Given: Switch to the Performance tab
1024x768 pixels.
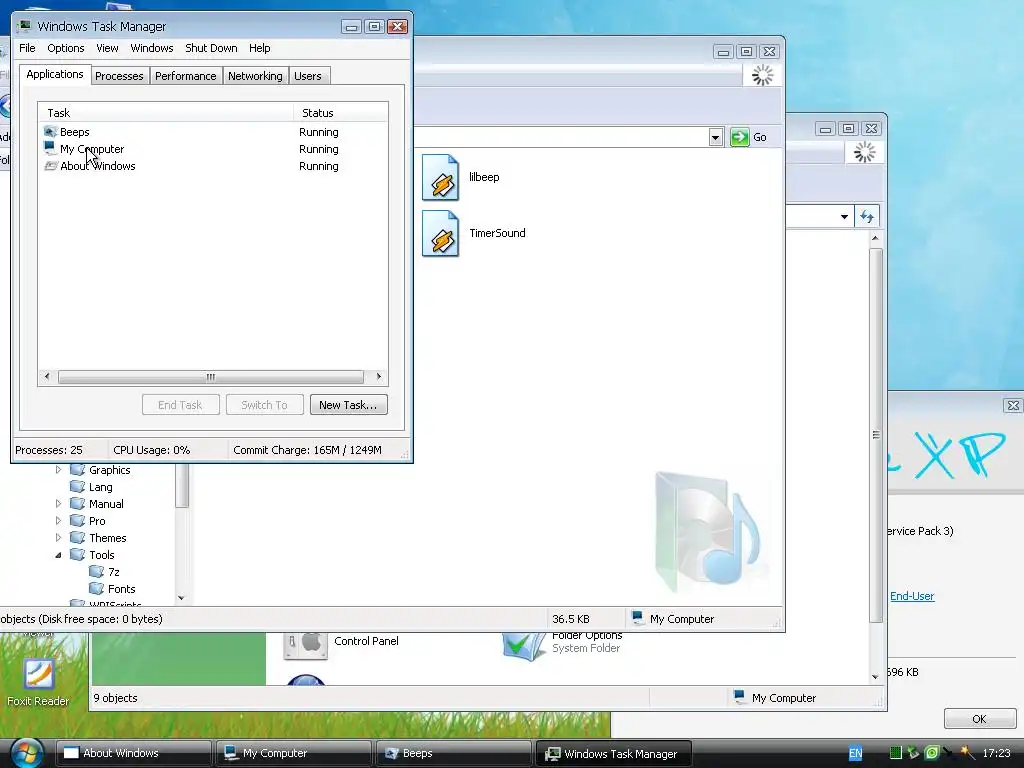Looking at the screenshot, I should coord(185,76).
